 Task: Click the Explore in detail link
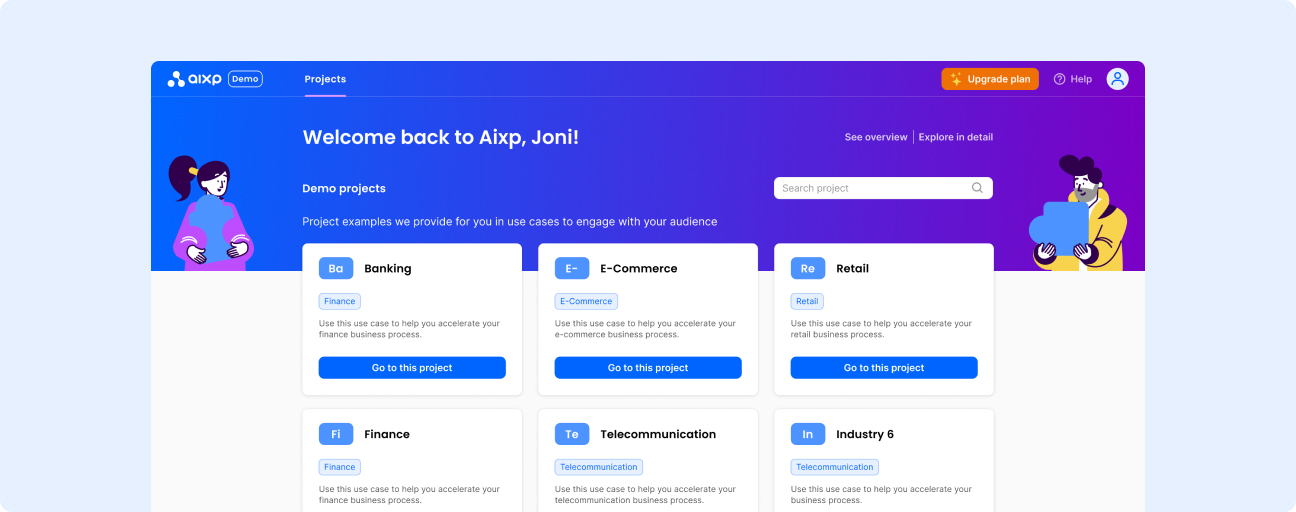tap(956, 137)
